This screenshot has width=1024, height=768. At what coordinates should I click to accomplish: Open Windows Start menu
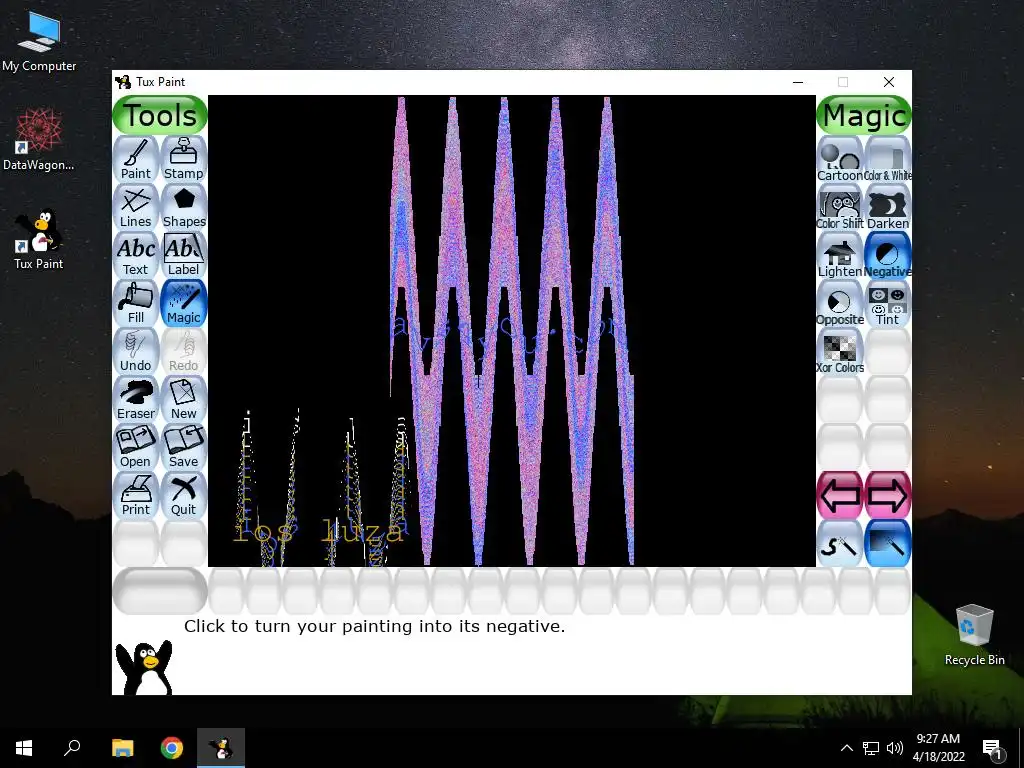click(x=24, y=748)
